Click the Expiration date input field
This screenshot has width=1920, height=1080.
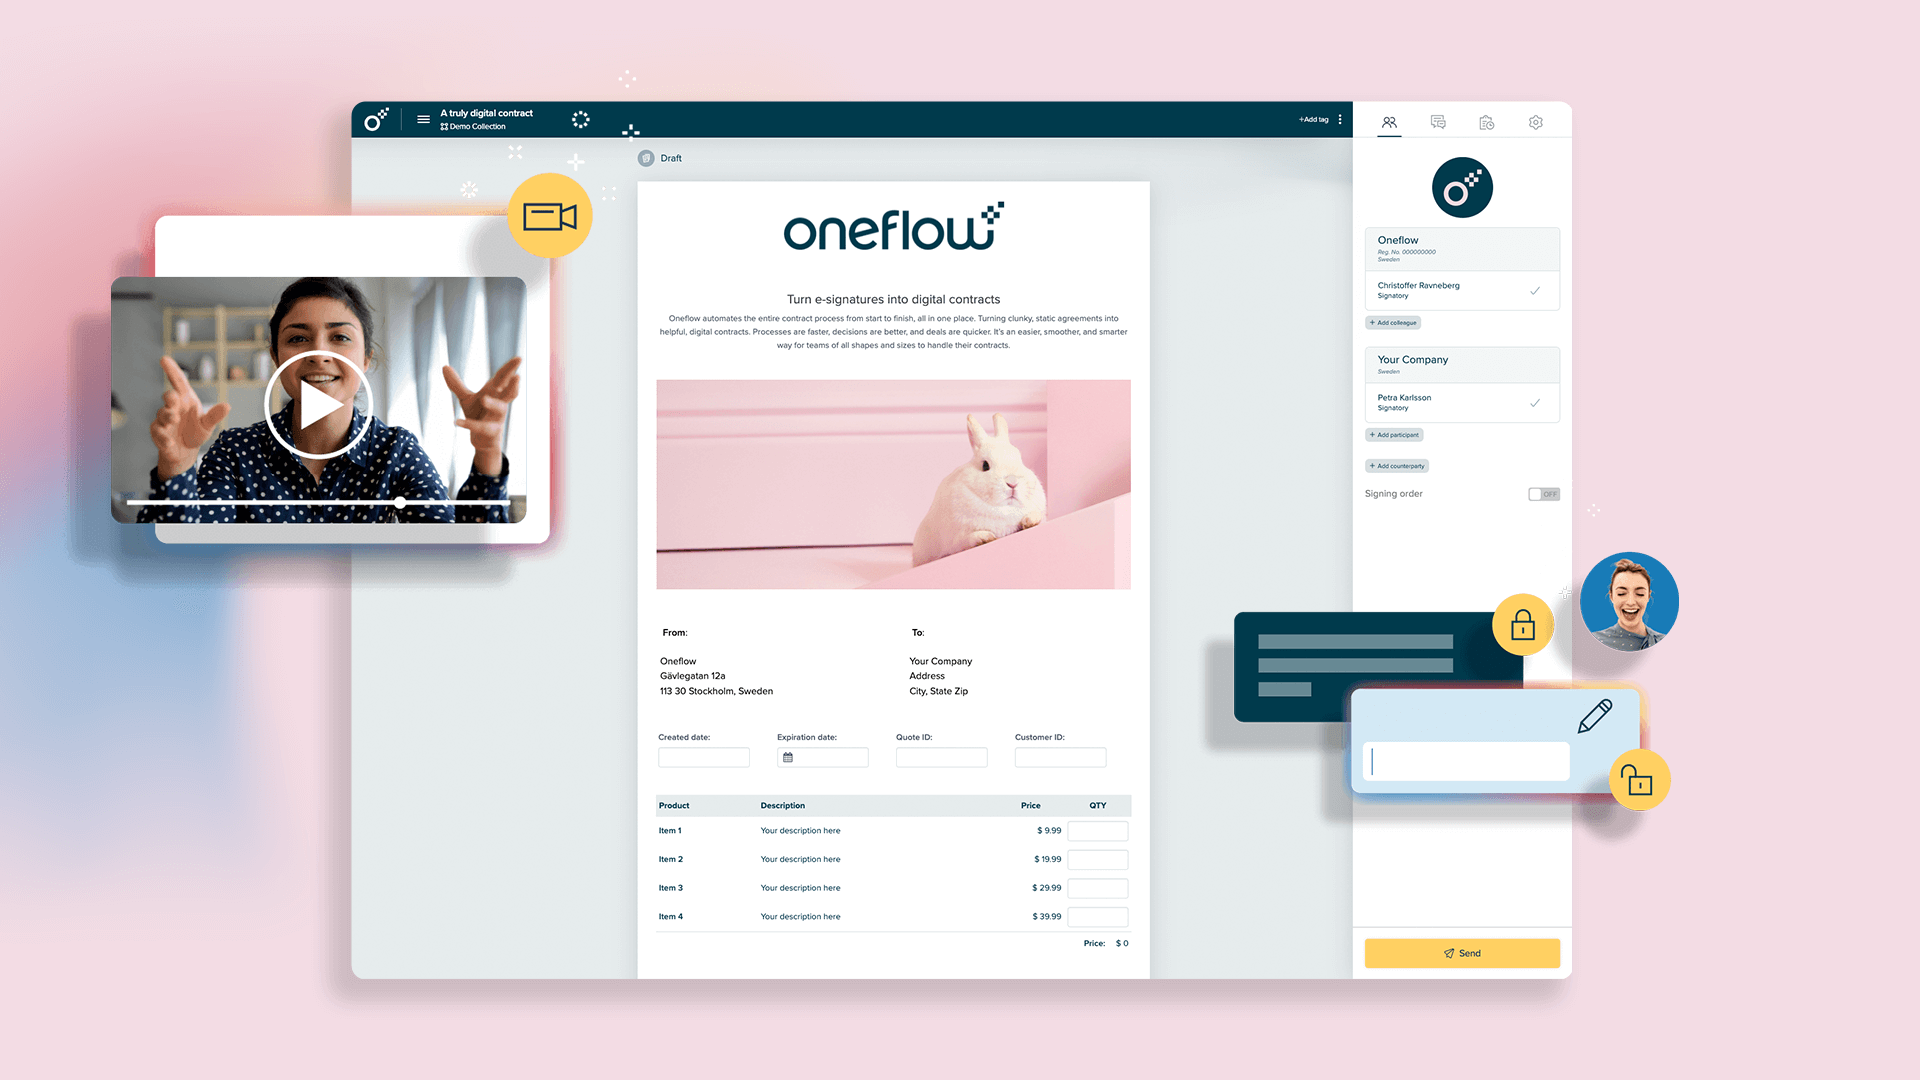pos(818,756)
